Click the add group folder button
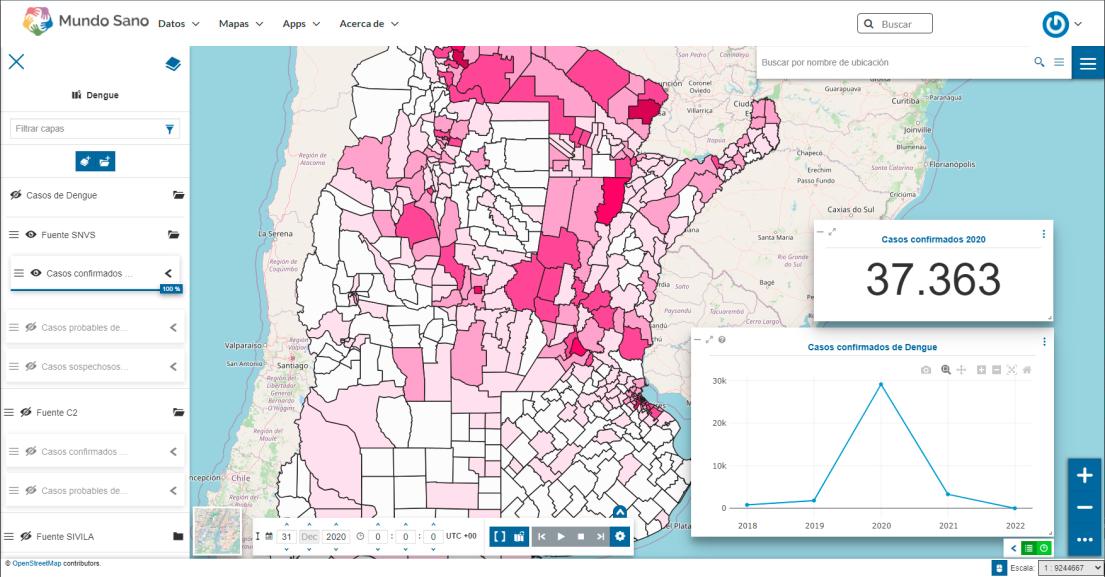 [x=105, y=162]
